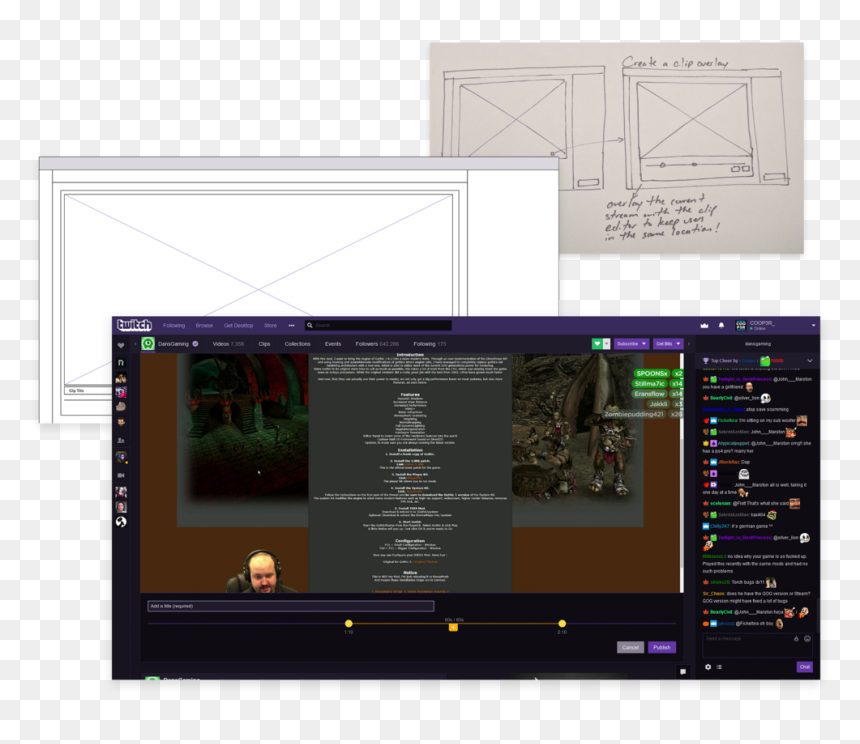
Task: Click the streamer webcam thumbnail
Action: 262,571
